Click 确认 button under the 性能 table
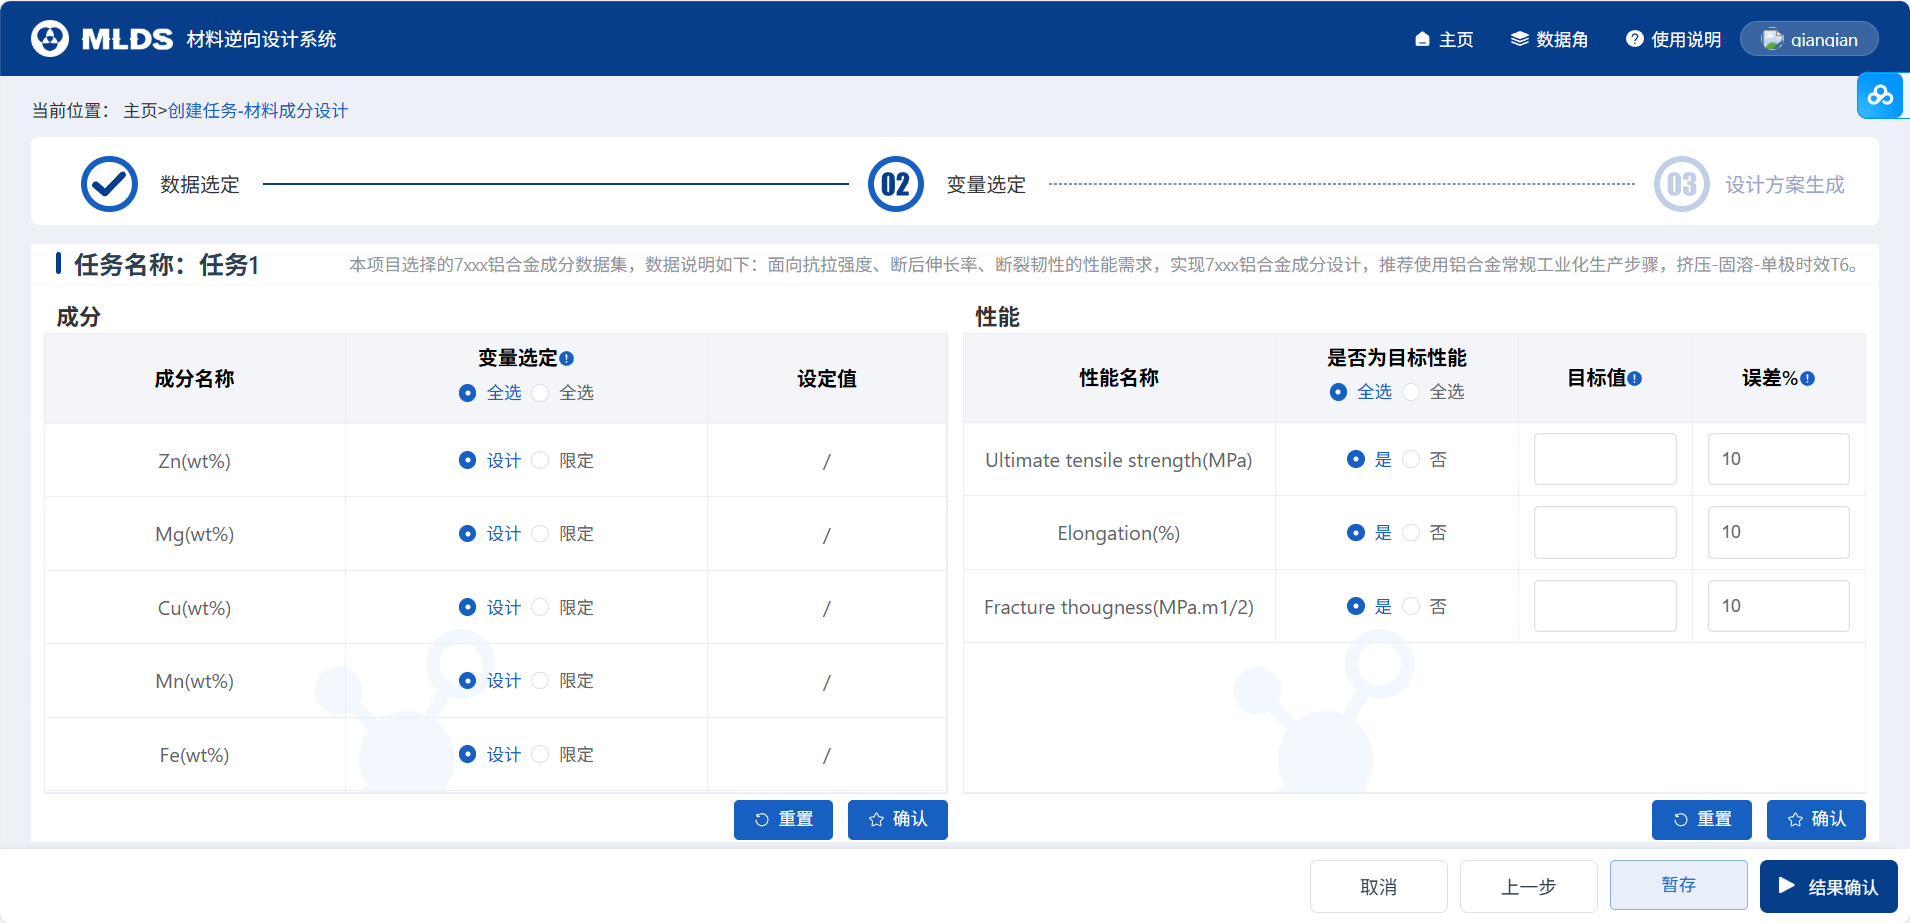 (1815, 819)
